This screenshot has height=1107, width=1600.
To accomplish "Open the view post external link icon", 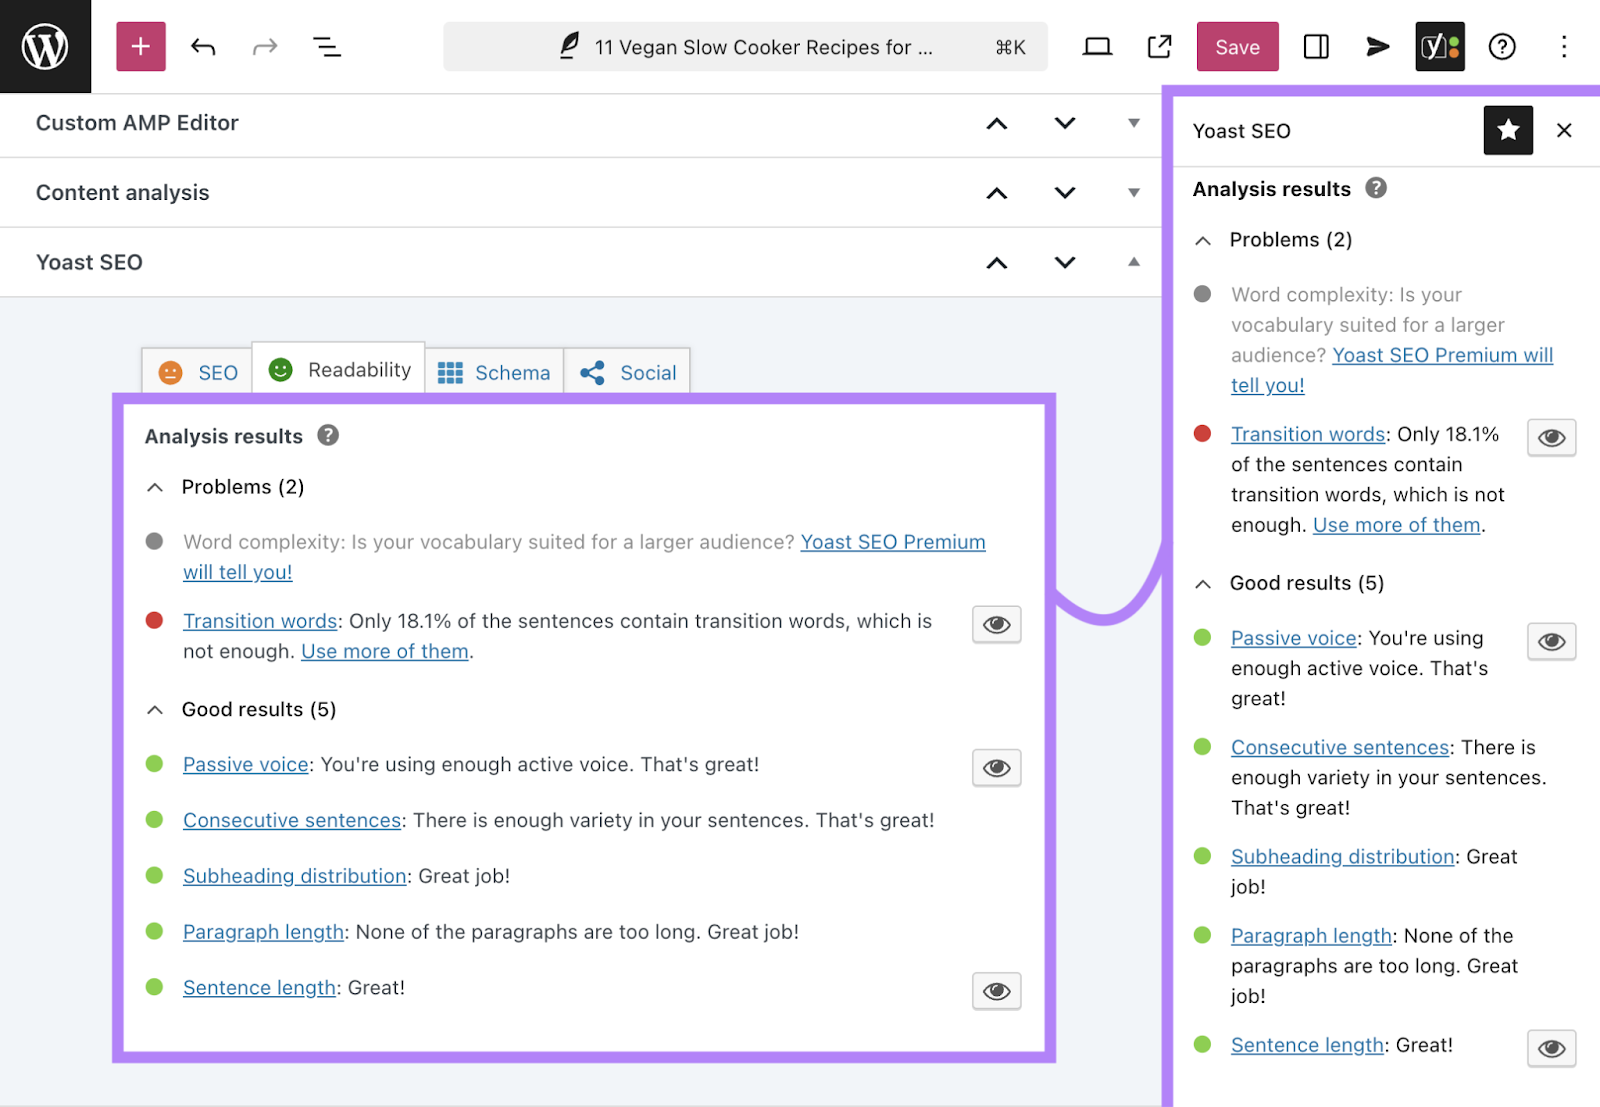I will 1158,46.
